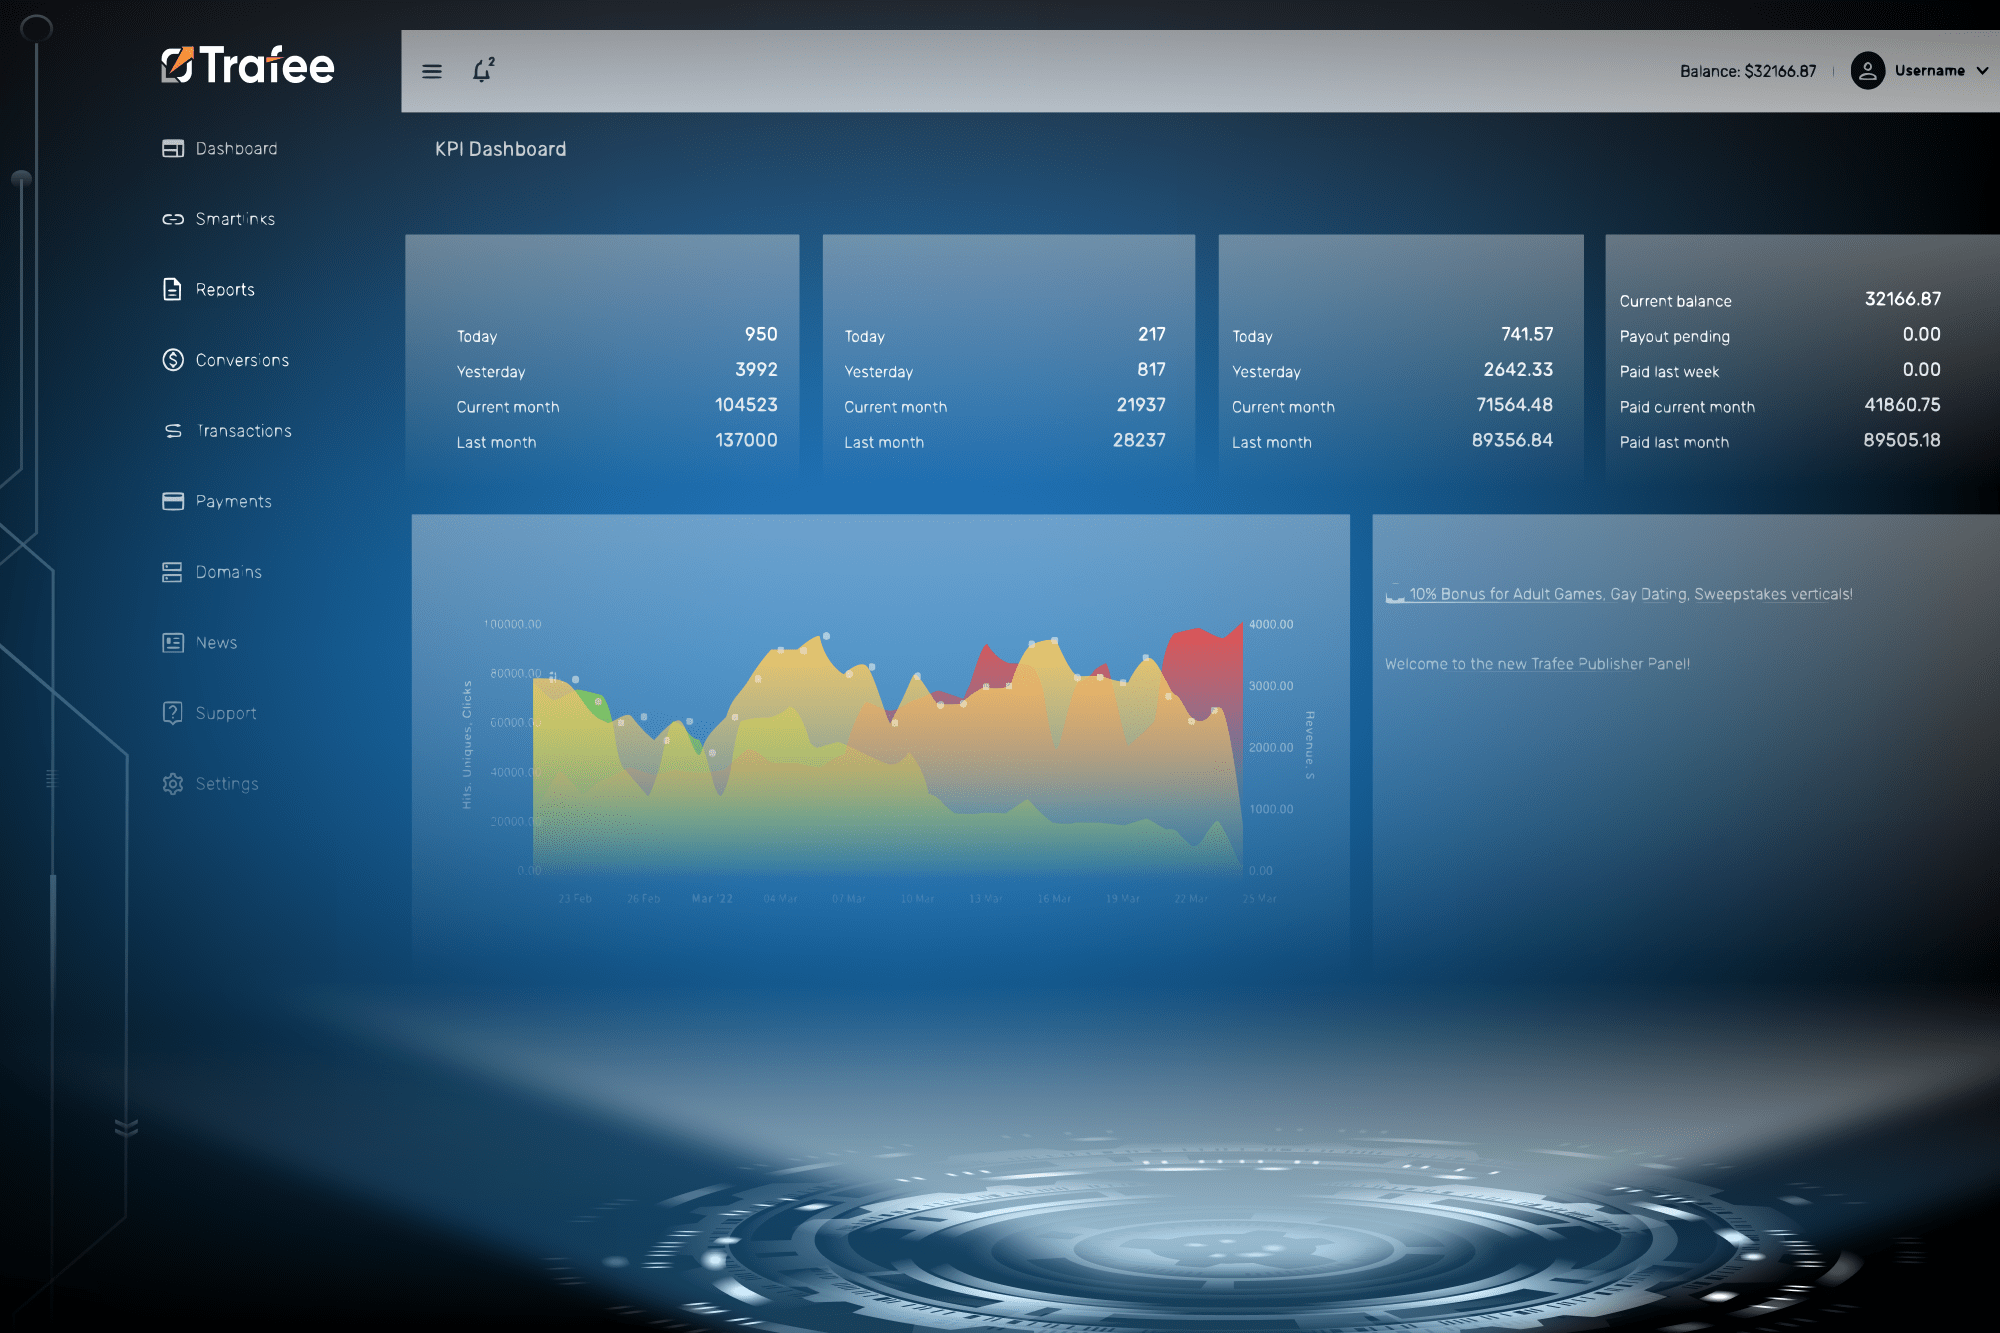This screenshot has height=1333, width=2000.
Task: Click the Paid last week label
Action: (1669, 372)
